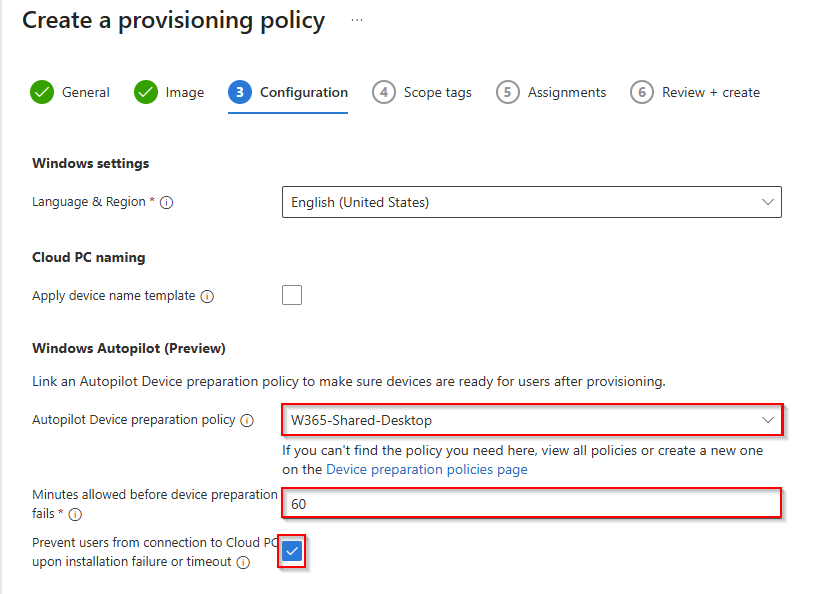Image resolution: width=819 pixels, height=594 pixels.
Task: Click info icon next to Apply device name template
Action: pyautogui.click(x=207, y=297)
